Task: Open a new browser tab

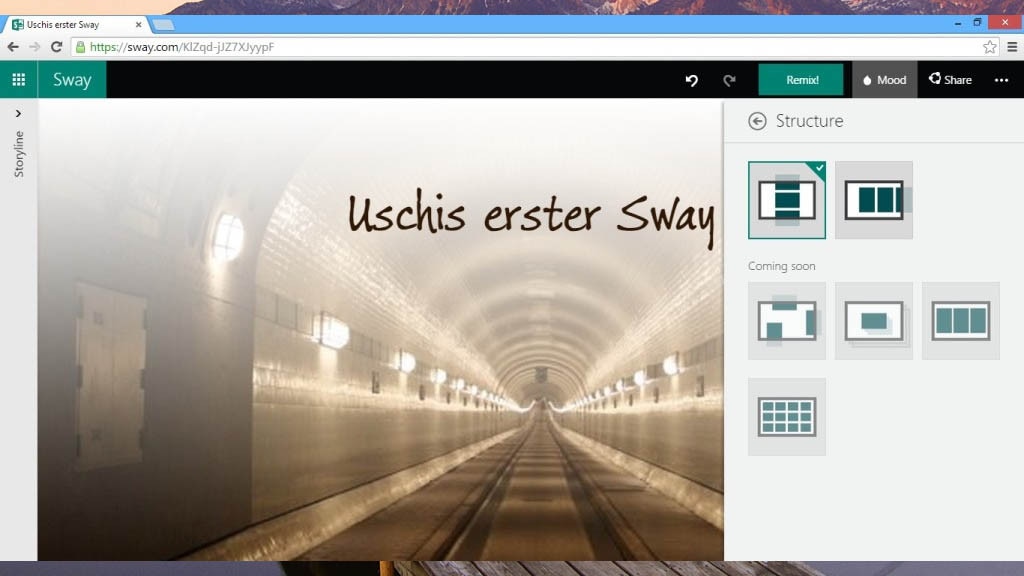Action: pos(163,25)
